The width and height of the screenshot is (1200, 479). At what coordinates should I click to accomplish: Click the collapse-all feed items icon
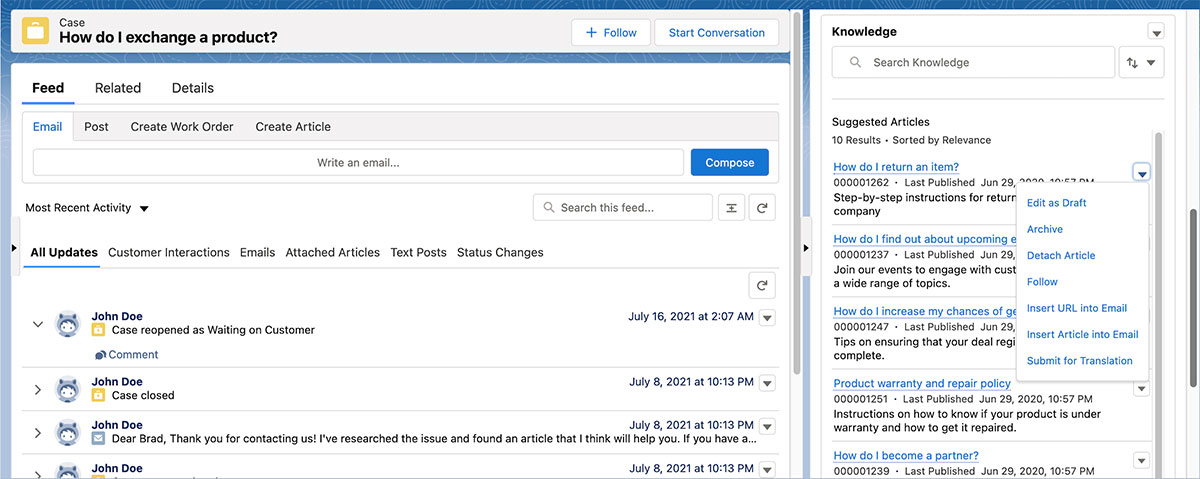pyautogui.click(x=731, y=208)
